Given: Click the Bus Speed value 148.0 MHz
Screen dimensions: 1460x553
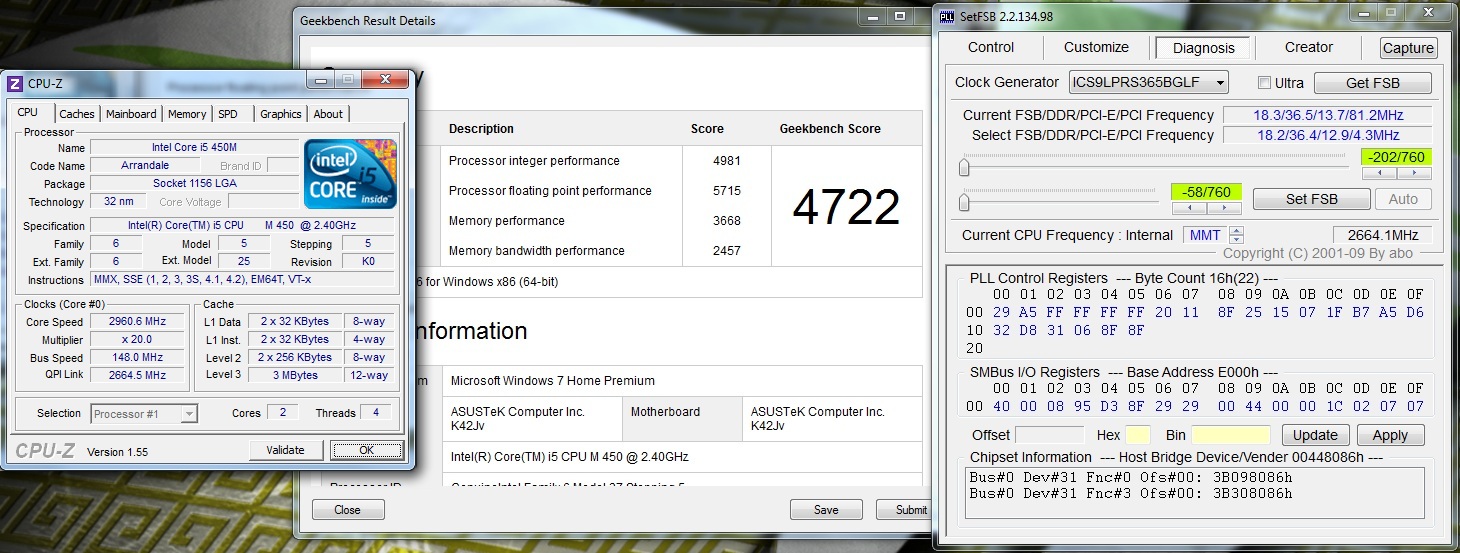Looking at the screenshot, I should click(x=138, y=358).
